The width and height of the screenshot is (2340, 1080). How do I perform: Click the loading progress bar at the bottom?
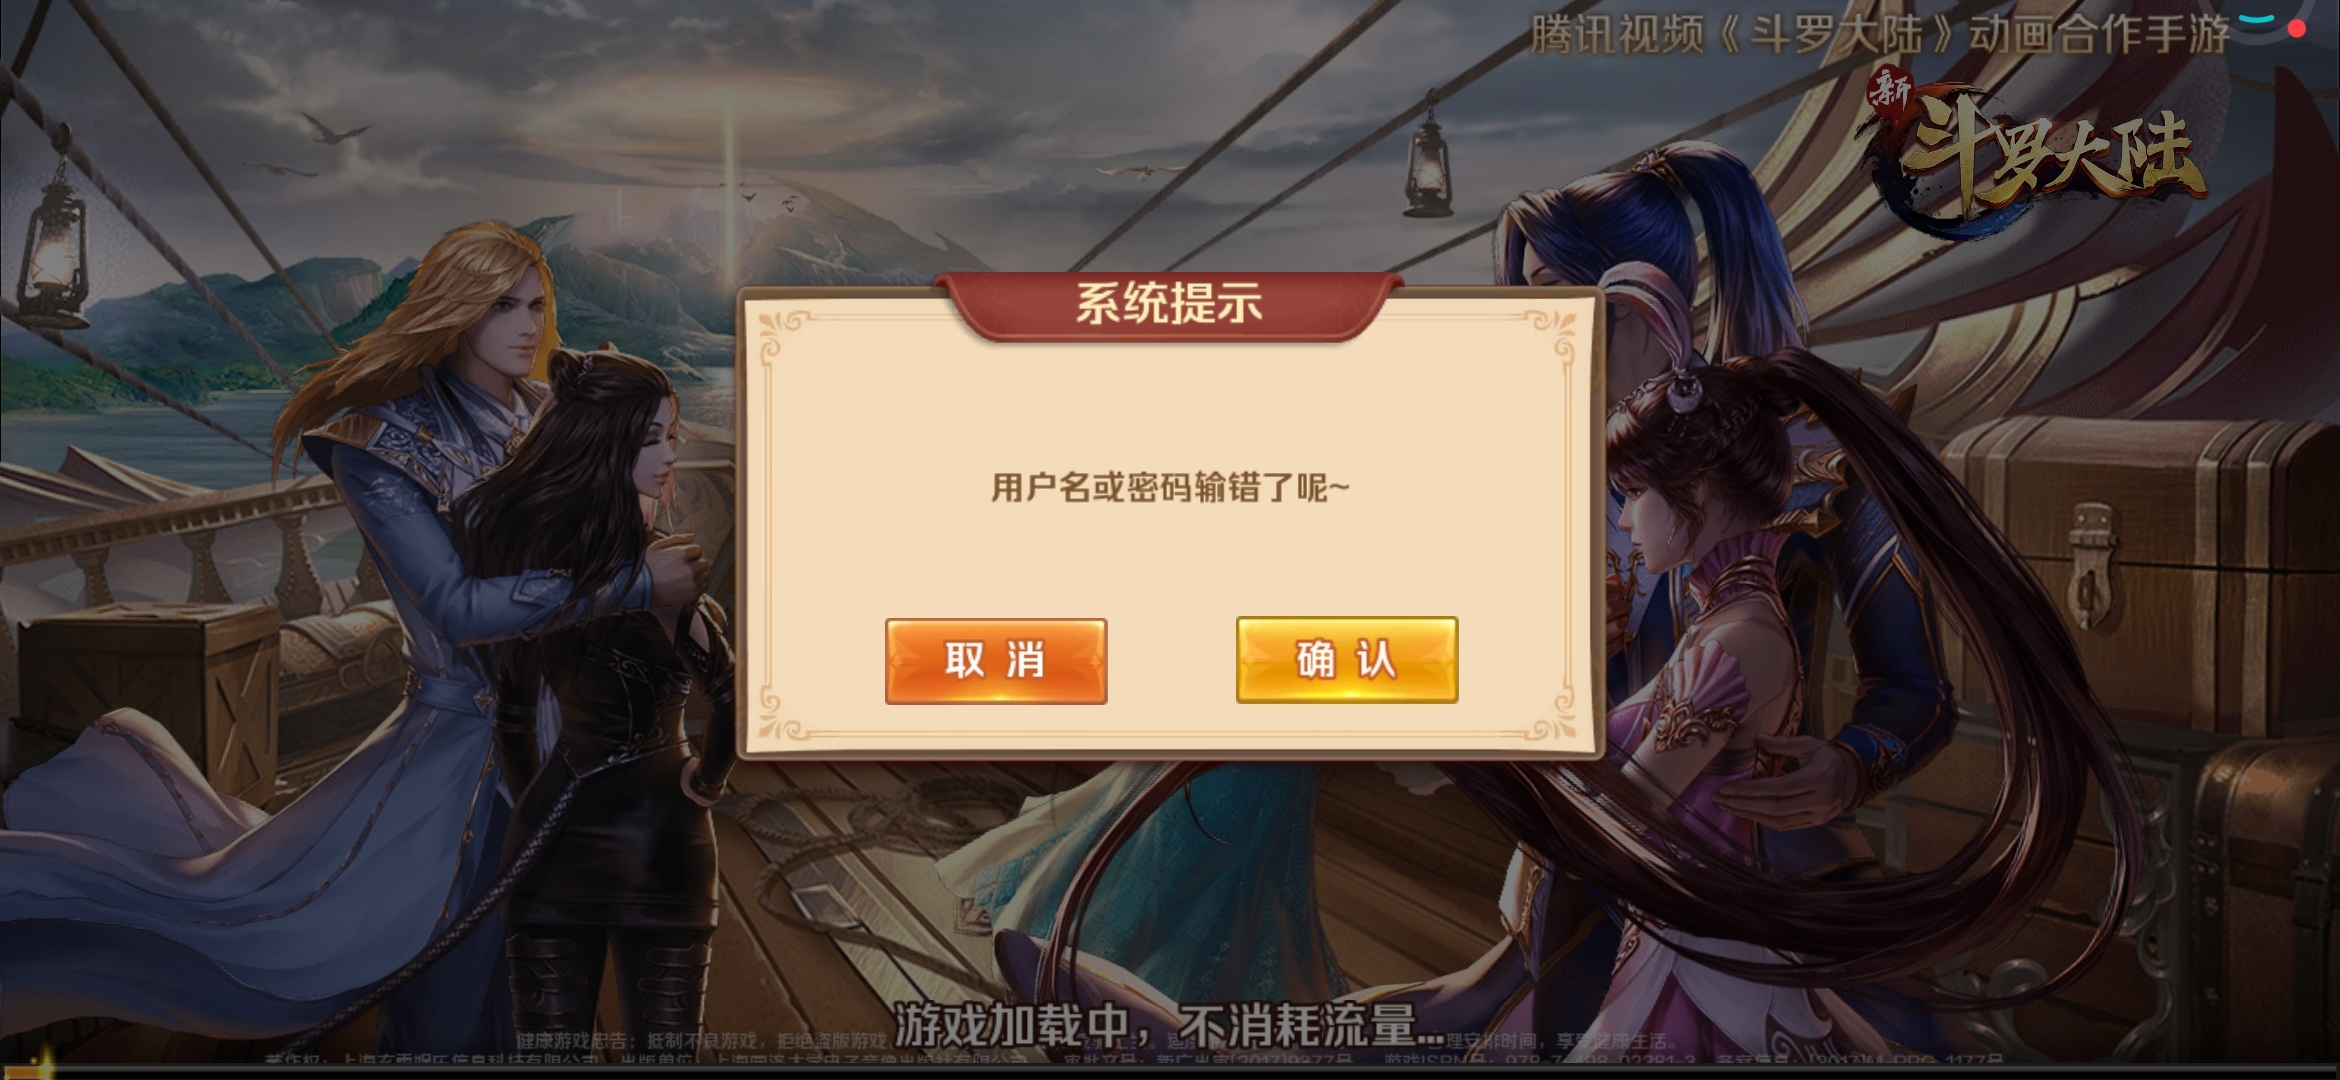click(1170, 1070)
